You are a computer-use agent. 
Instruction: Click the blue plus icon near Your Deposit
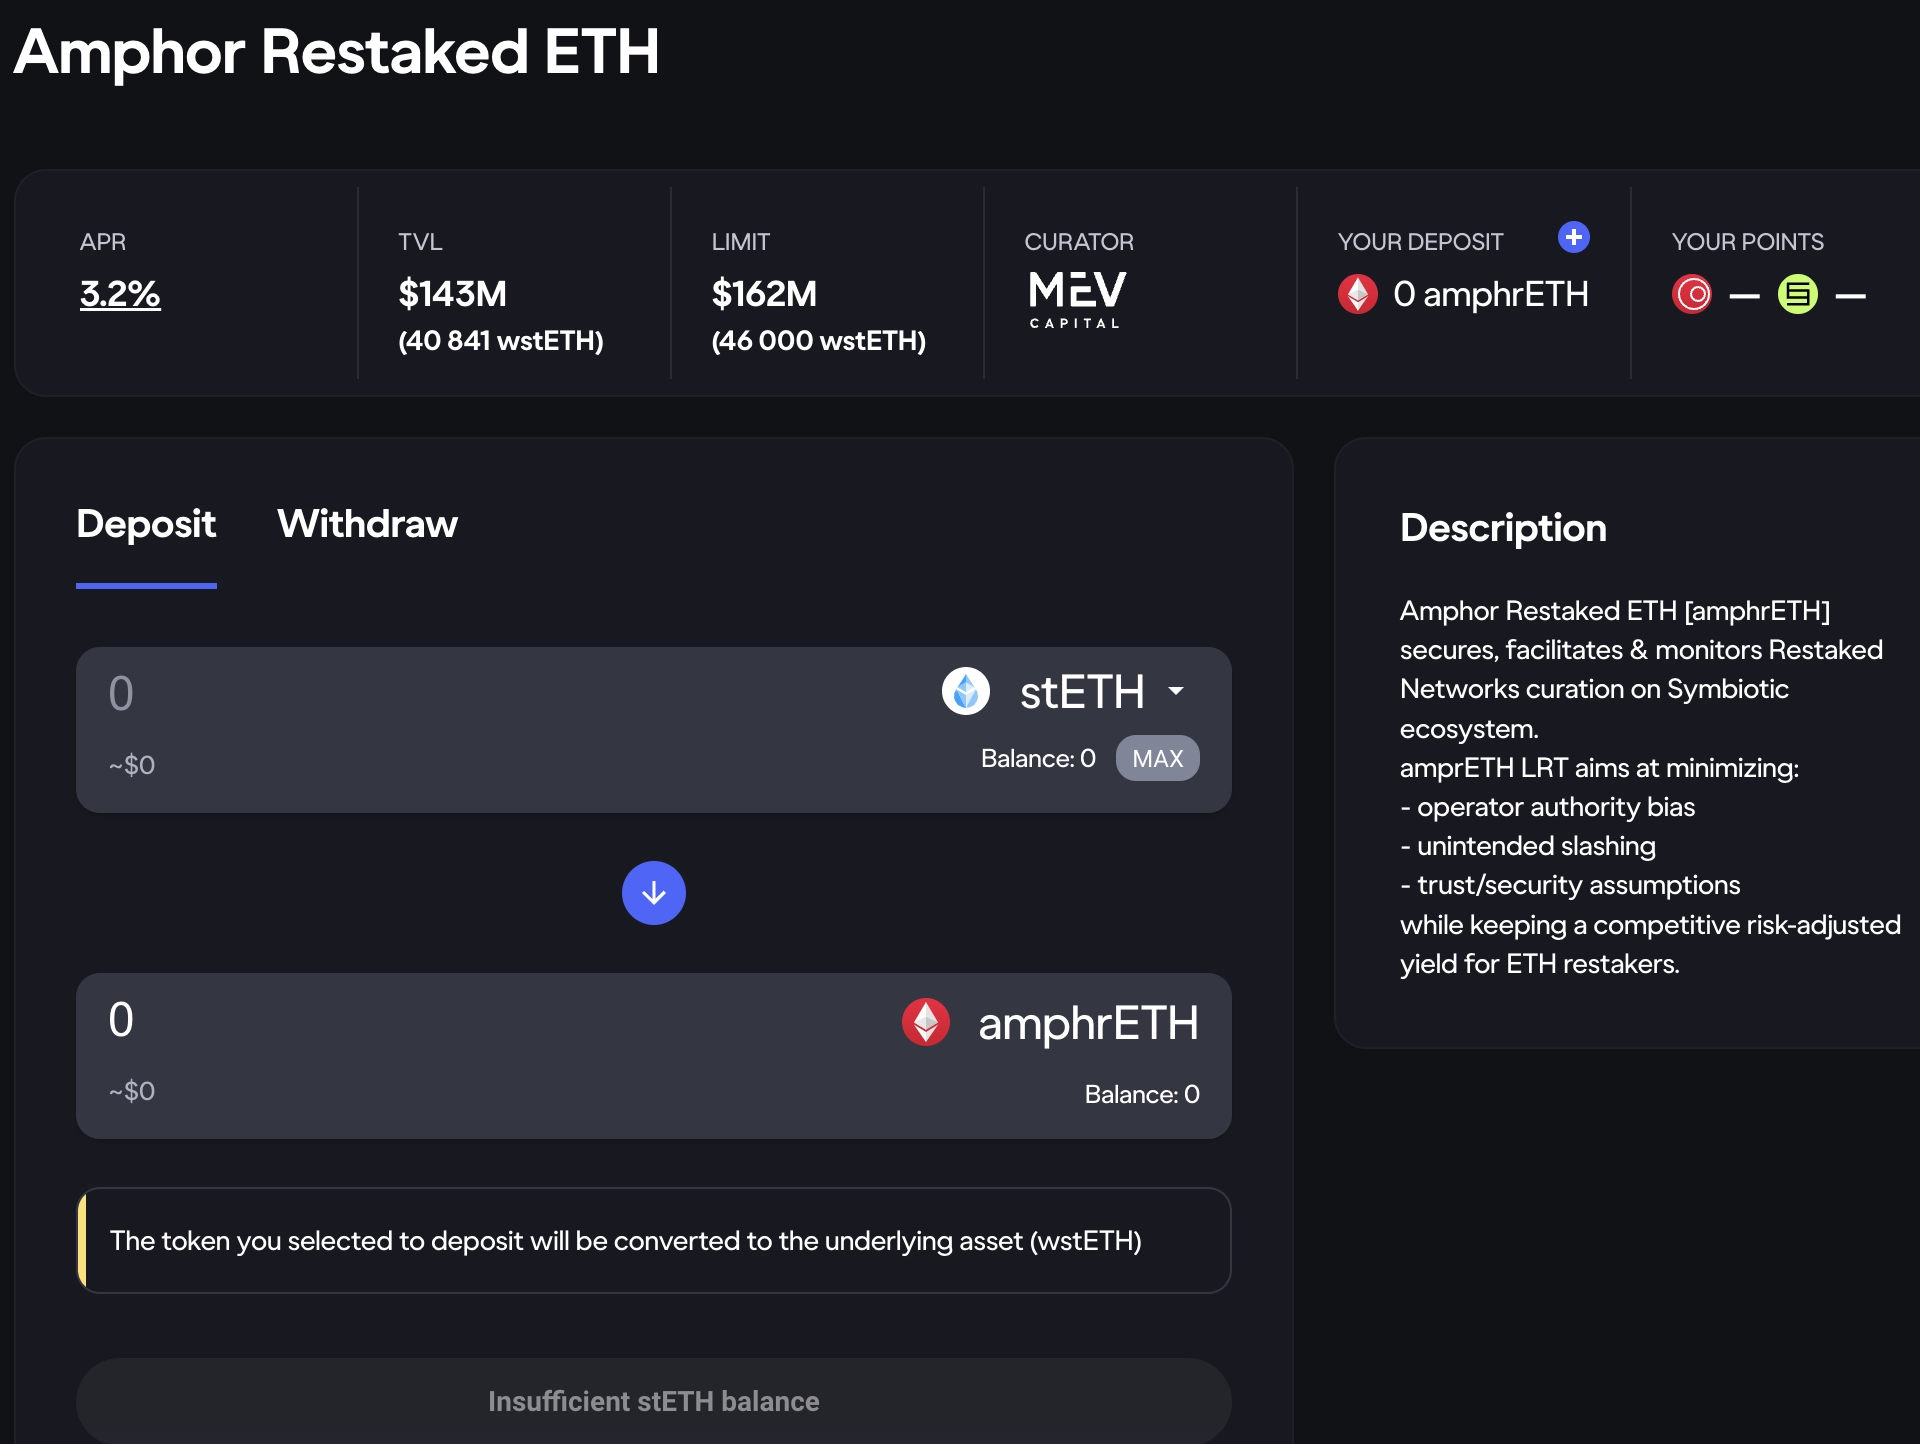point(1573,238)
